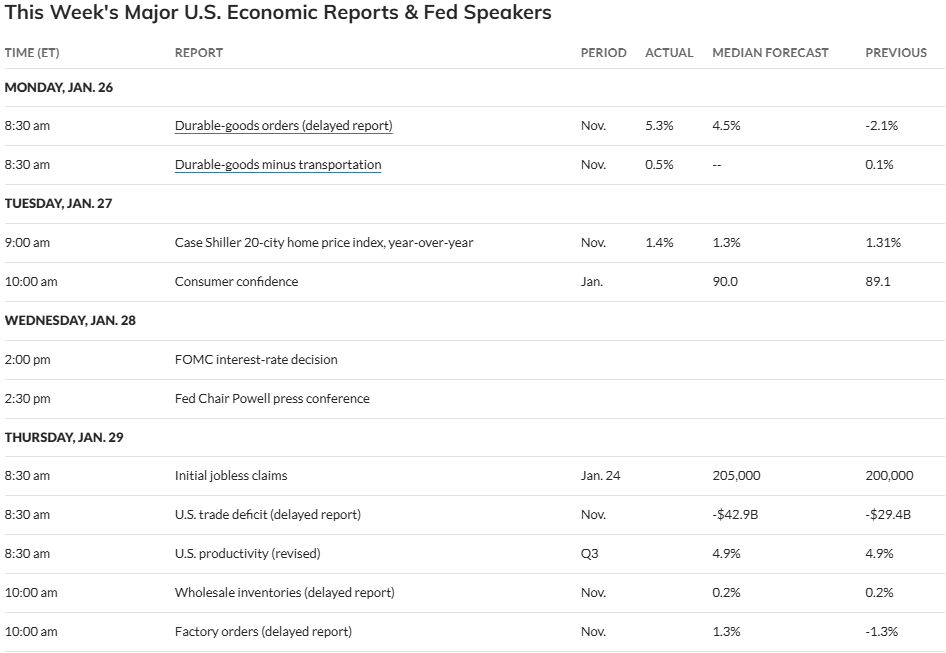
Task: Click the TIME (ET) column header
Action: click(x=32, y=52)
